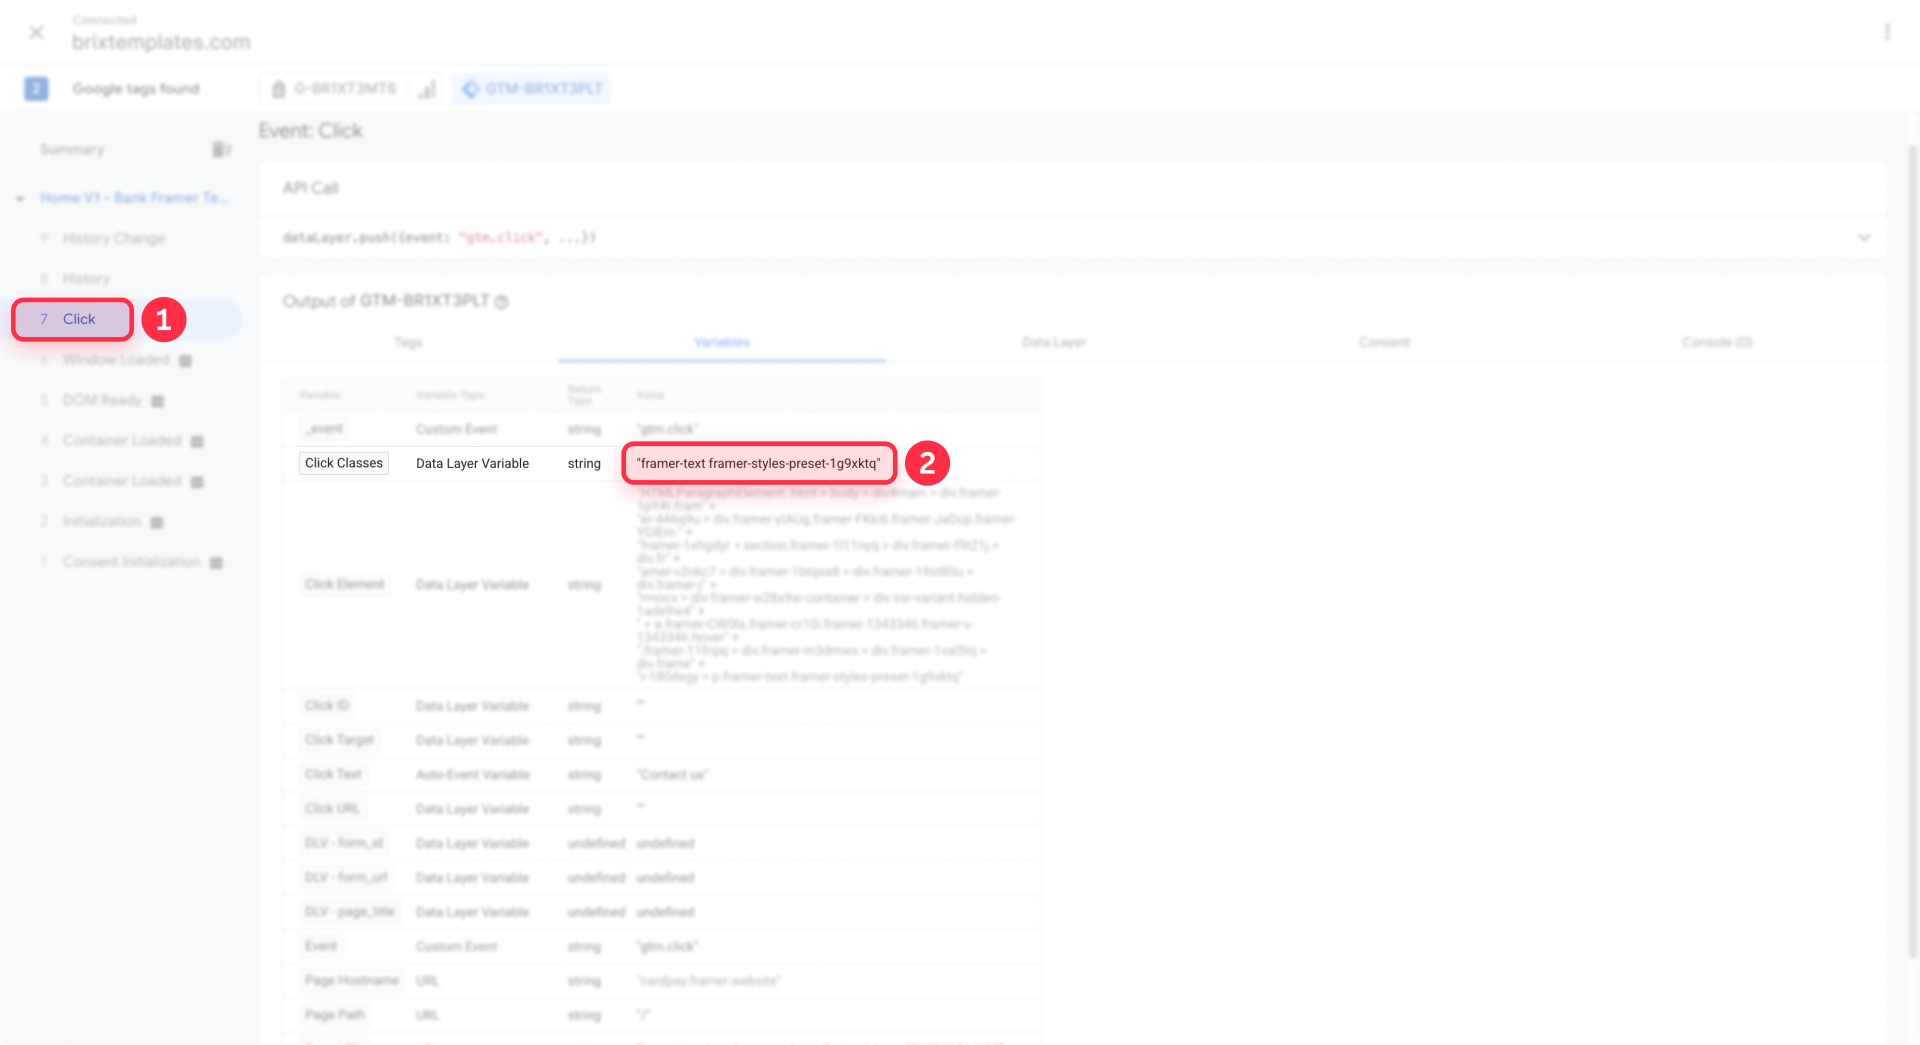Click the Page Hostname variable name
Image resolution: width=1920 pixels, height=1045 pixels.
point(351,980)
